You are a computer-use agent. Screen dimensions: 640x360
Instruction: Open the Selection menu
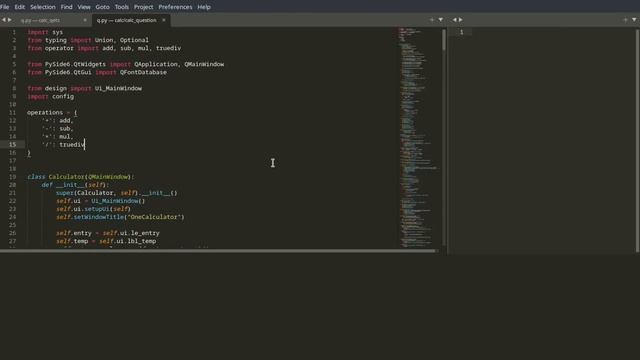[x=43, y=7]
